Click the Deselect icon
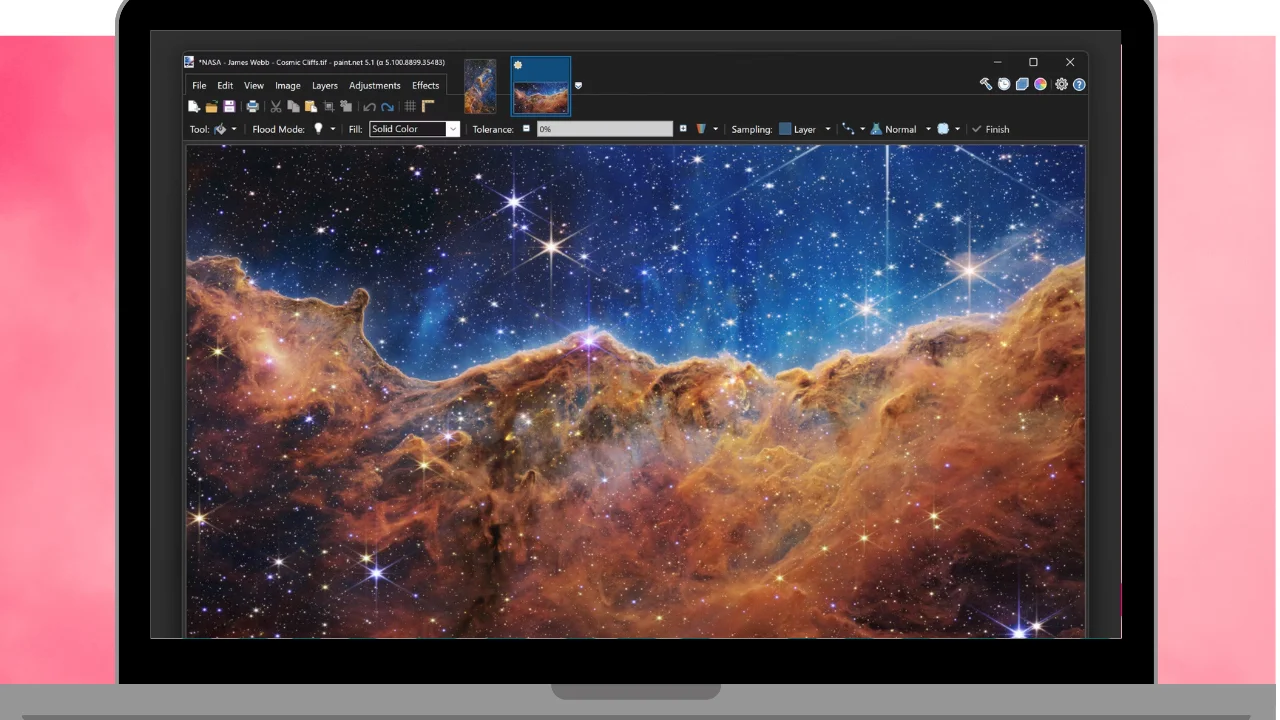The height and width of the screenshot is (720, 1280). point(346,107)
